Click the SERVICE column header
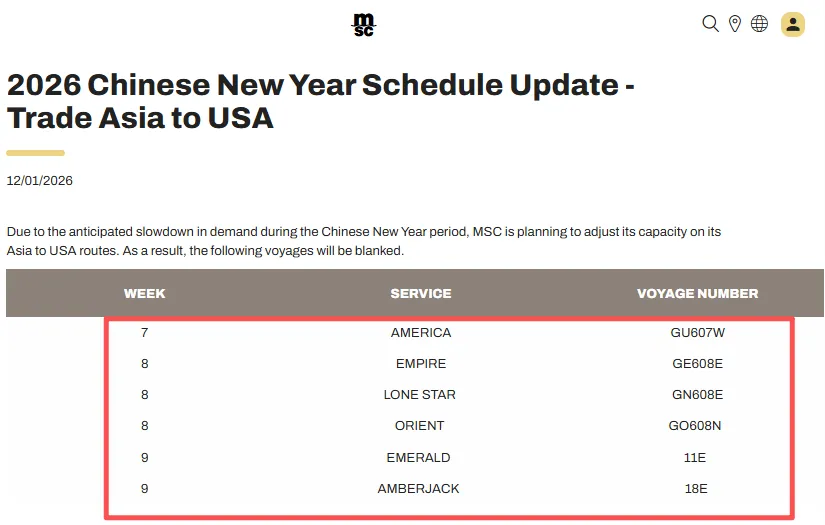The width and height of the screenshot is (825, 525). click(x=420, y=294)
